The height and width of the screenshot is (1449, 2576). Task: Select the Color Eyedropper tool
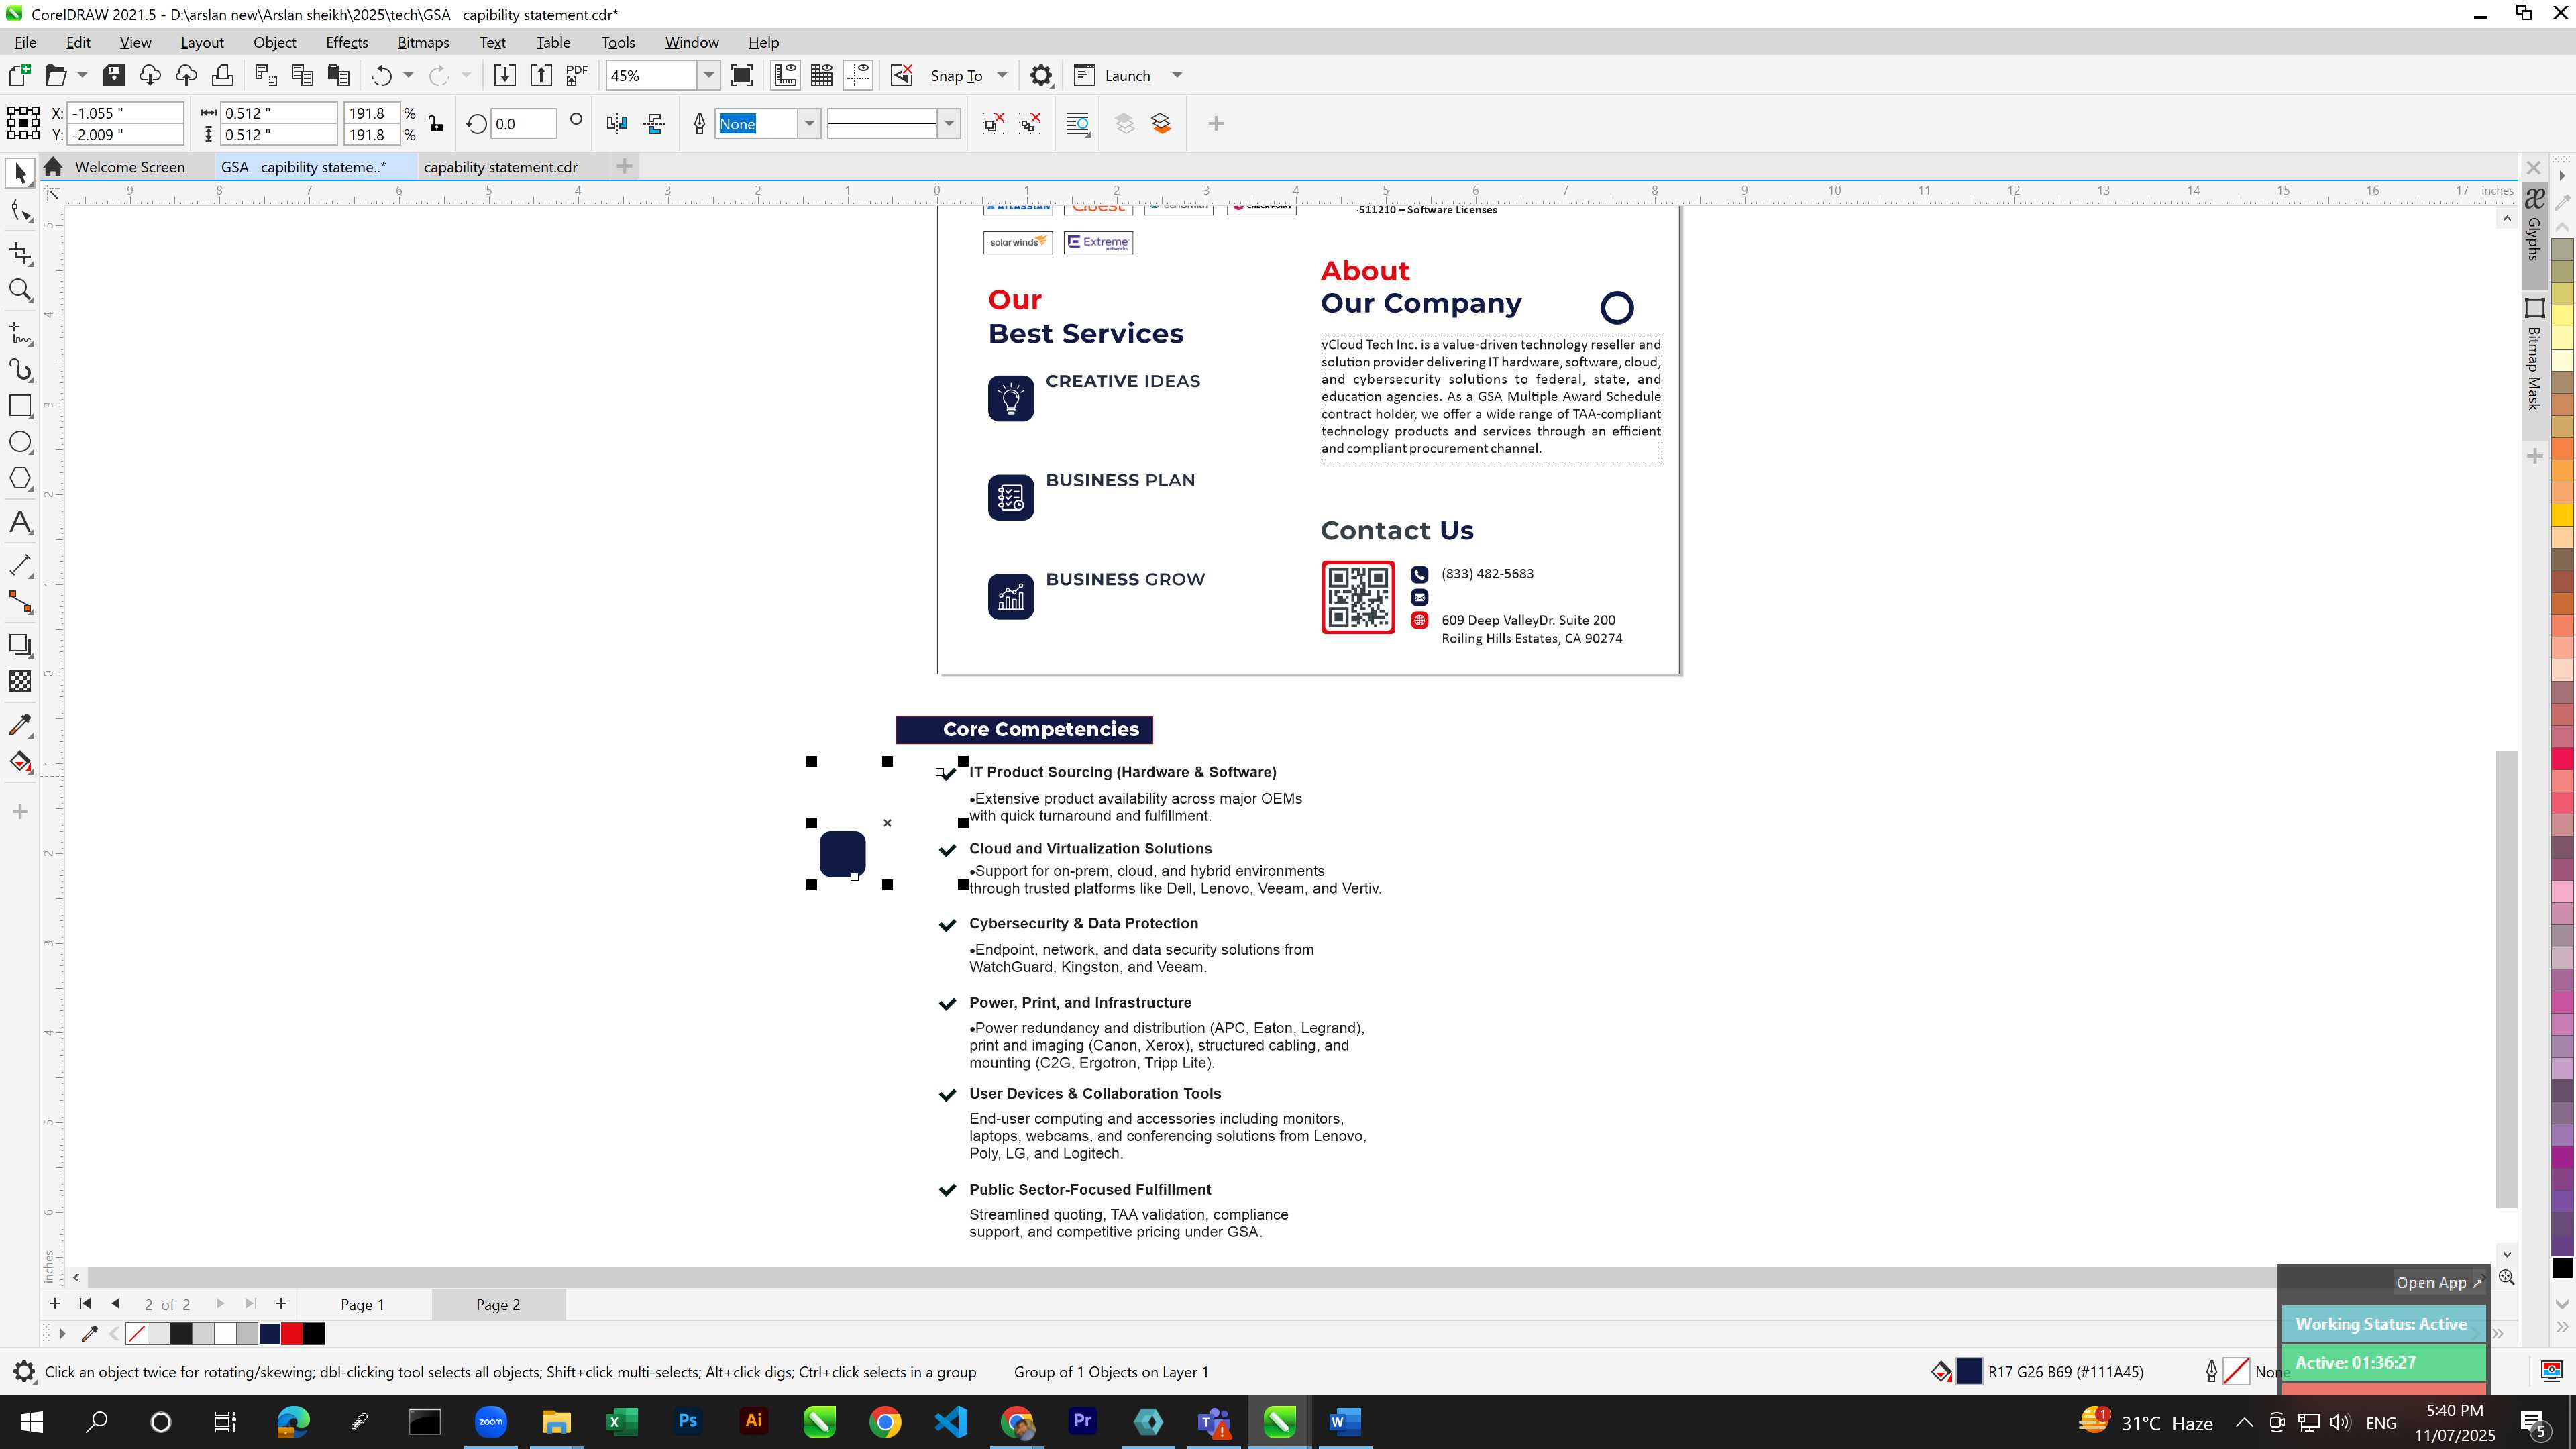[20, 724]
